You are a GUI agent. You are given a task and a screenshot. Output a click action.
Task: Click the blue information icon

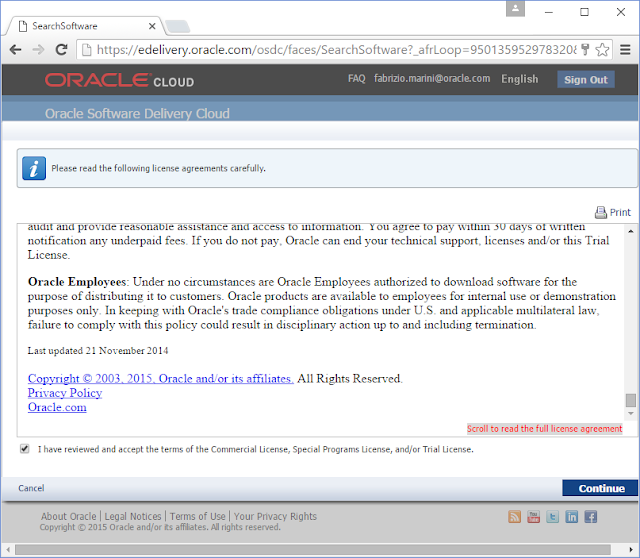34,168
